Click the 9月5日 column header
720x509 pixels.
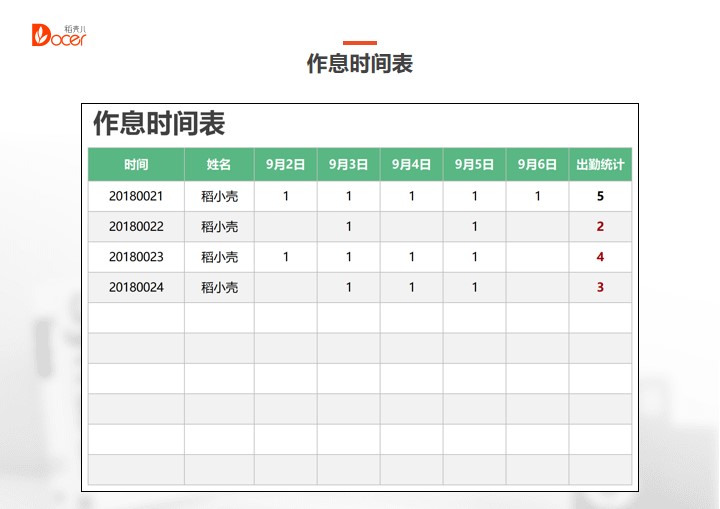(474, 165)
